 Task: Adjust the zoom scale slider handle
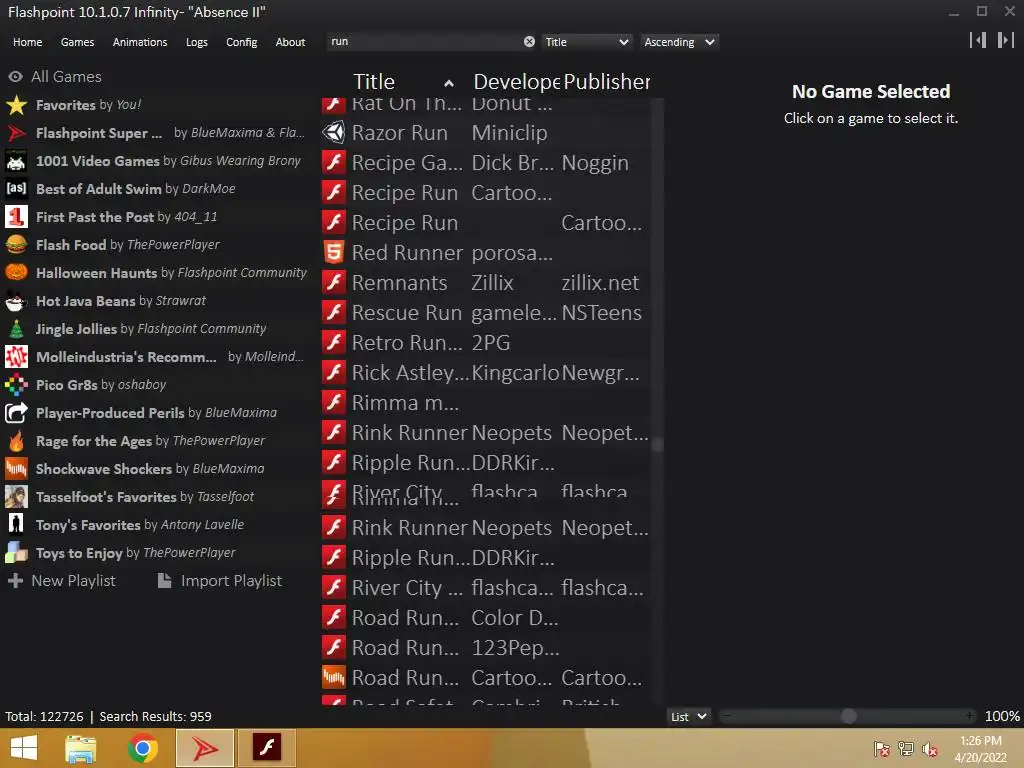[x=848, y=716]
